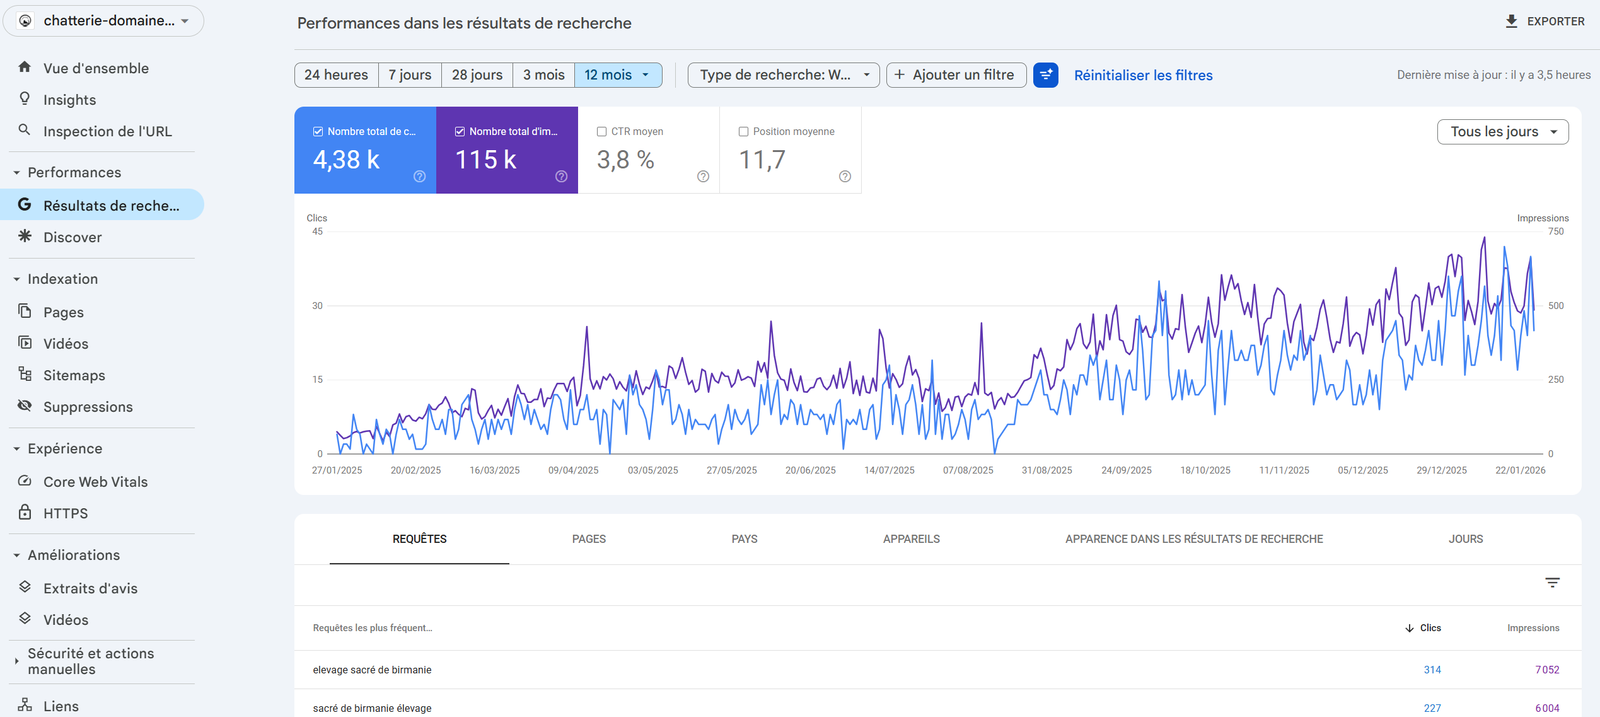This screenshot has height=717, width=1600.
Task: Click the blue filter toggle icon
Action: tap(1045, 75)
